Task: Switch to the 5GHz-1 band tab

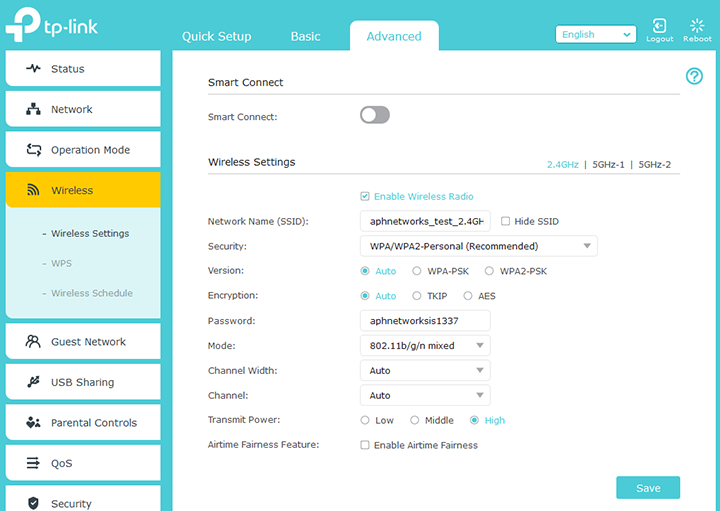Action: click(x=608, y=164)
